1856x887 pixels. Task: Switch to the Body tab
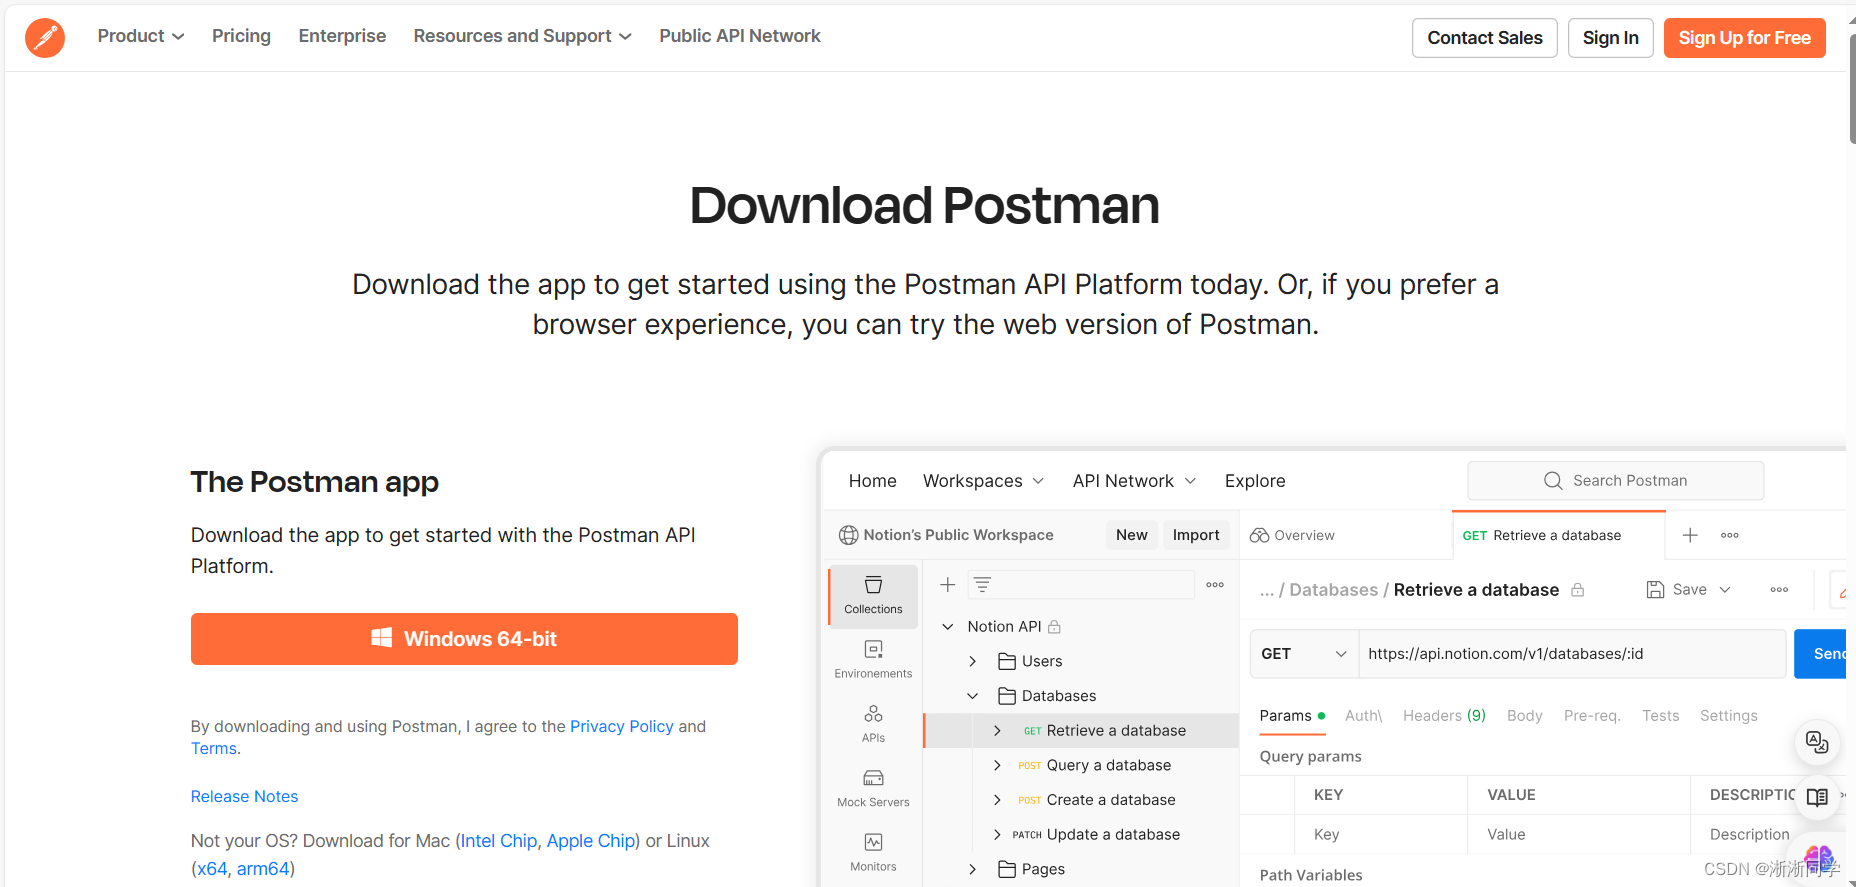pyautogui.click(x=1524, y=716)
